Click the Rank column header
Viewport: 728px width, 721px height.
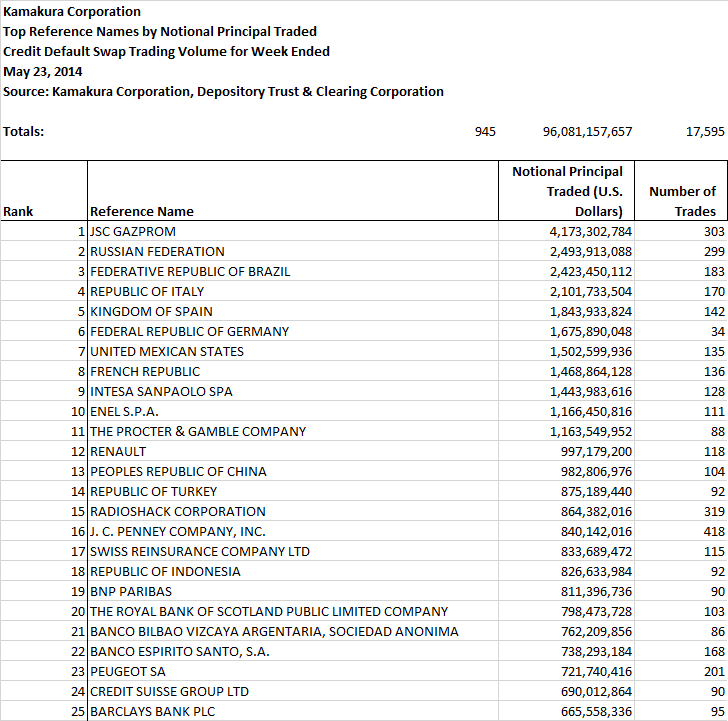click(x=44, y=191)
